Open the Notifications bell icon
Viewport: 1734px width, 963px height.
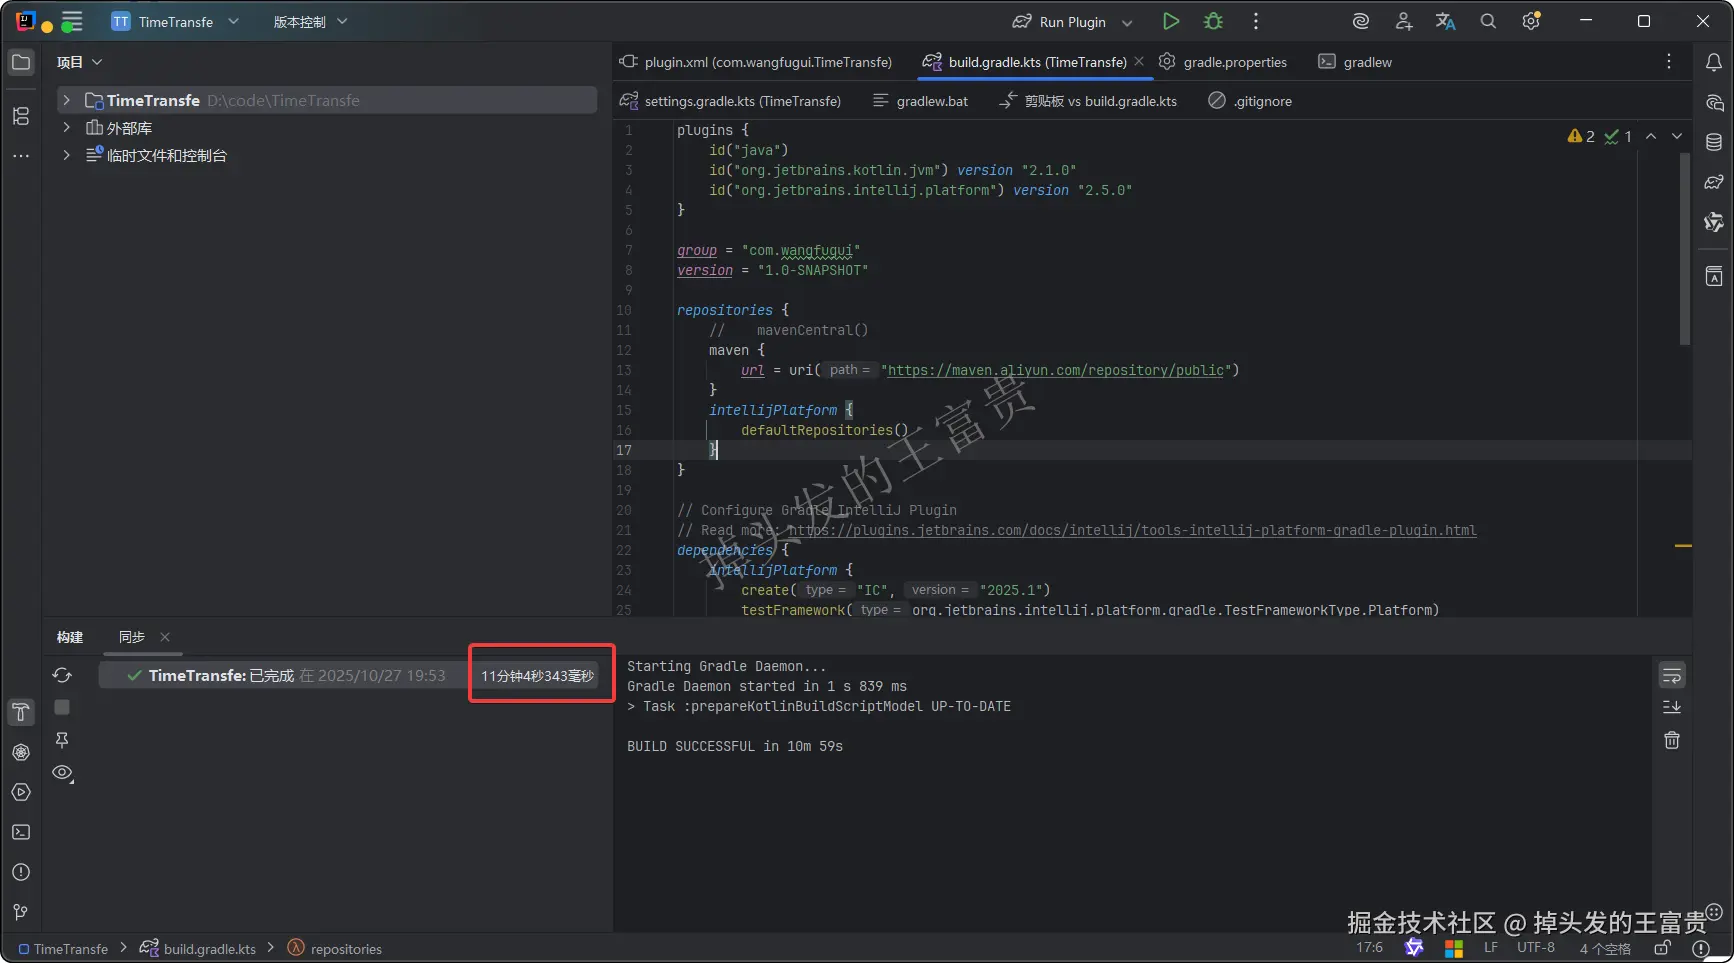coord(1713,62)
